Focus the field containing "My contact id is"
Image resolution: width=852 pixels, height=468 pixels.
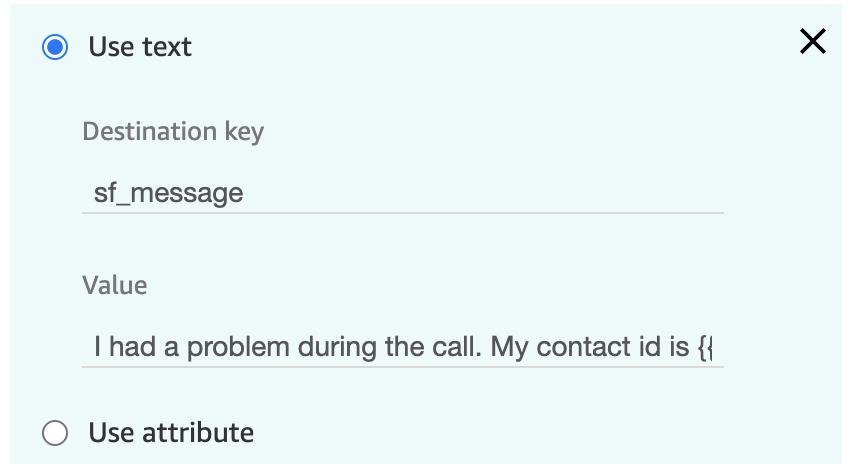pyautogui.click(x=403, y=347)
